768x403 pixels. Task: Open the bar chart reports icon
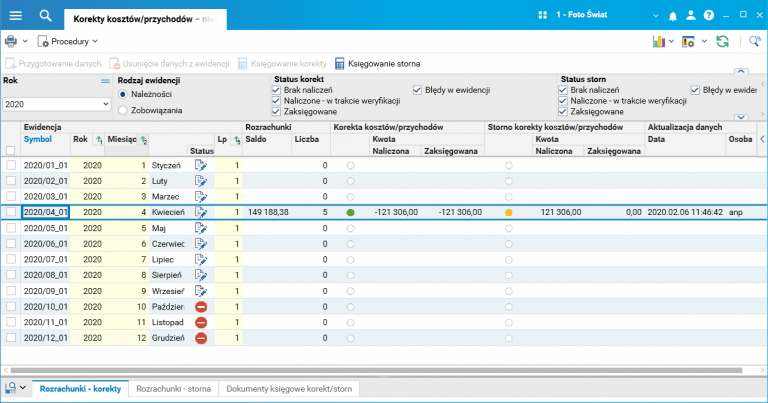point(660,41)
